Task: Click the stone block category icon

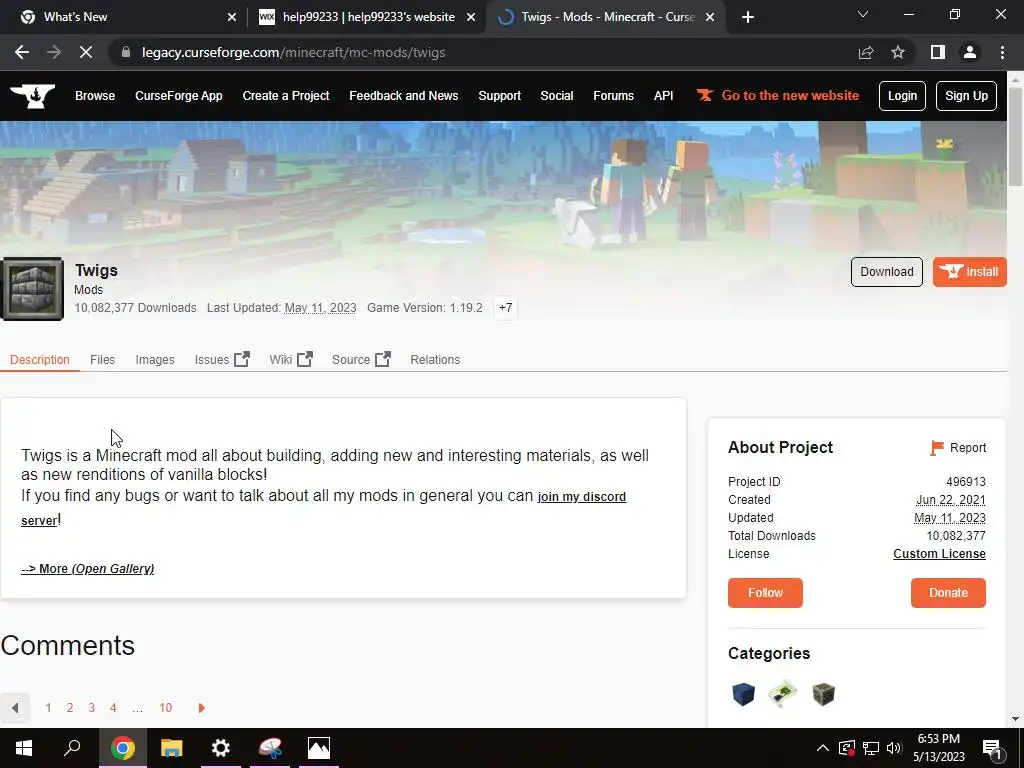Action: click(x=824, y=694)
